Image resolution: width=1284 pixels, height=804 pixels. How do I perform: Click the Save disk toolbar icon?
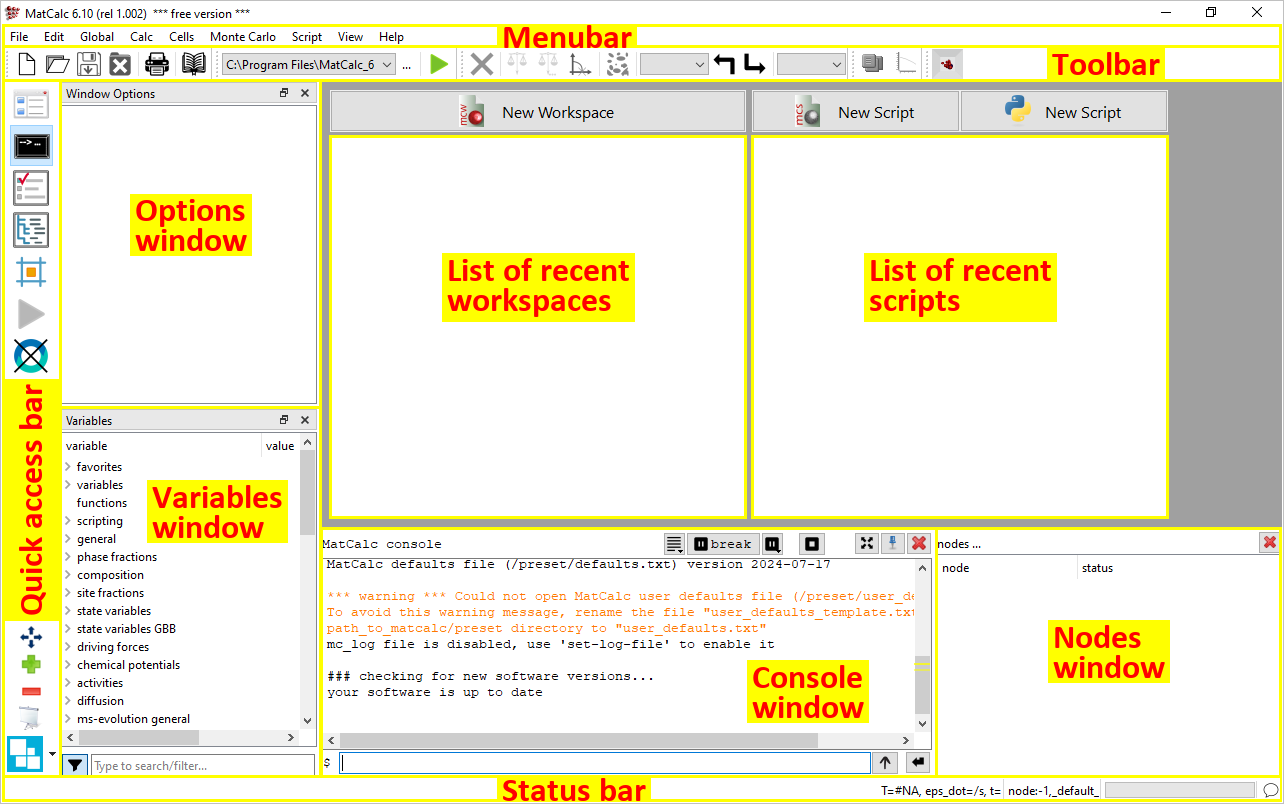[89, 65]
